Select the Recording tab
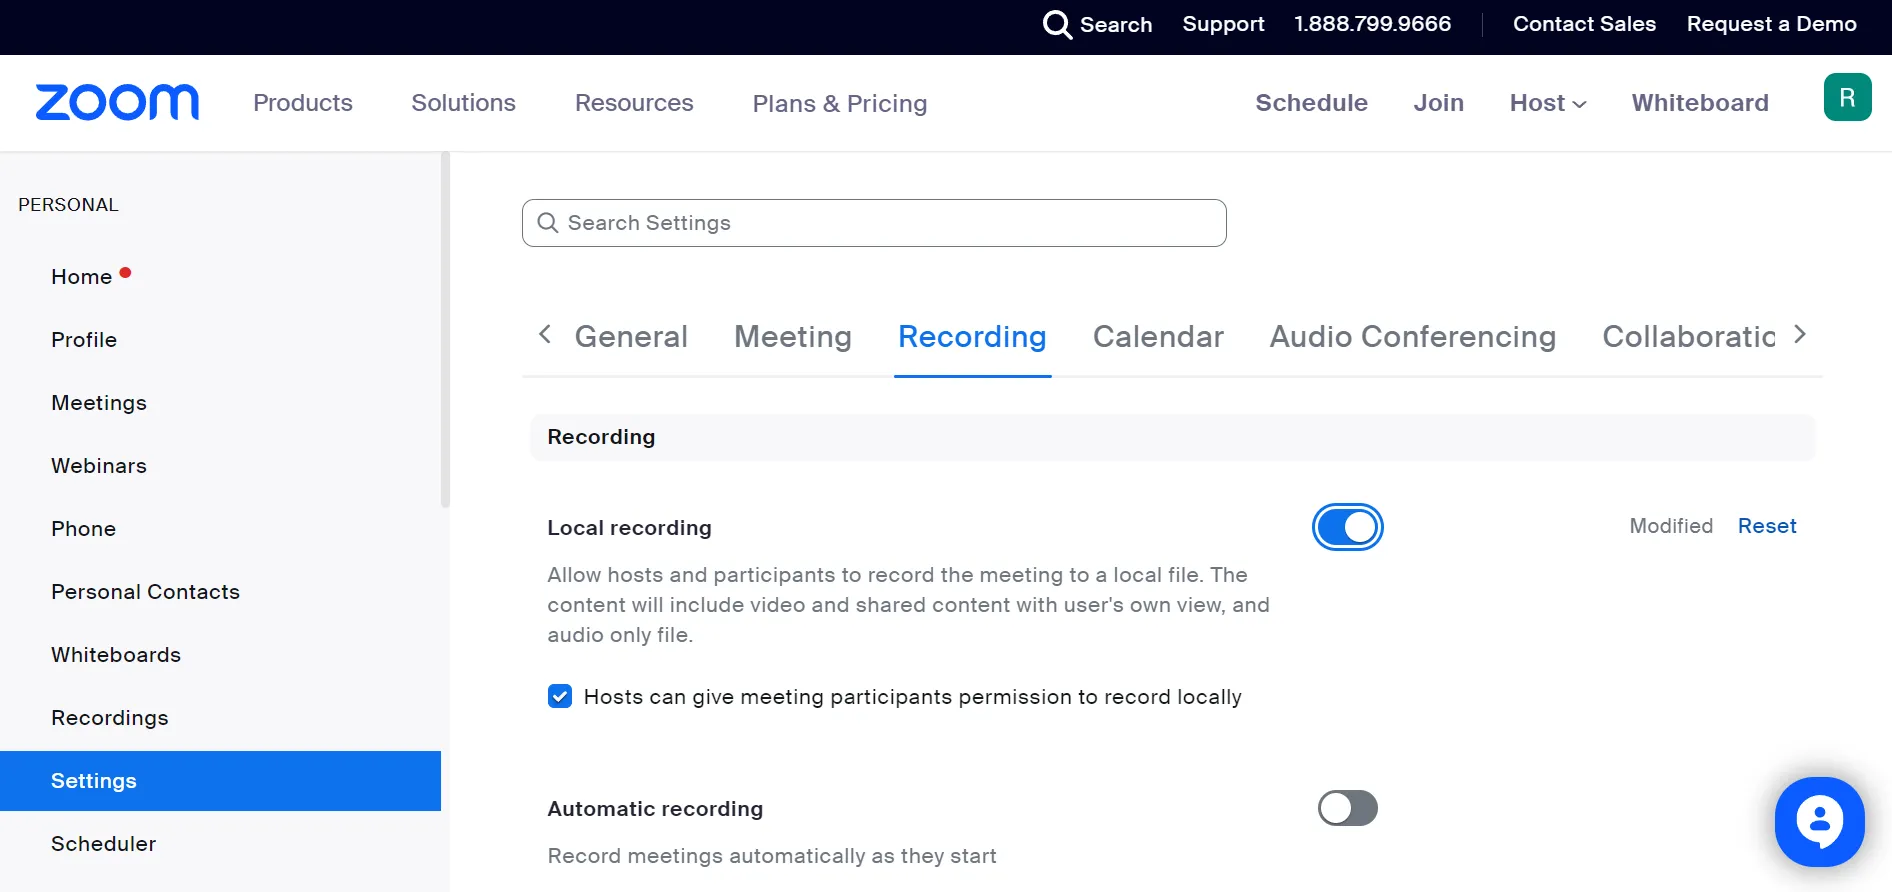 (972, 336)
